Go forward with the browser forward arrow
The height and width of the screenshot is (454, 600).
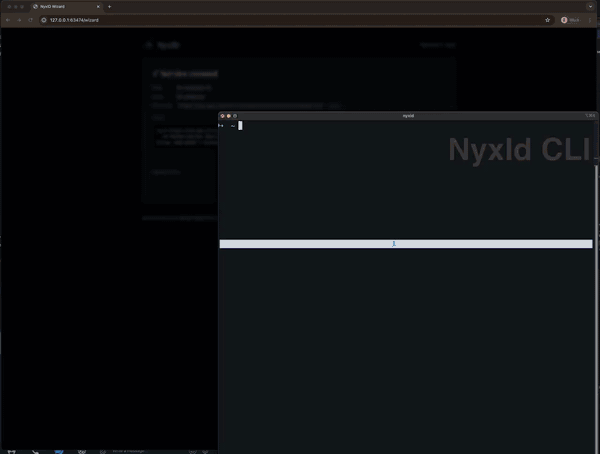click(19, 20)
